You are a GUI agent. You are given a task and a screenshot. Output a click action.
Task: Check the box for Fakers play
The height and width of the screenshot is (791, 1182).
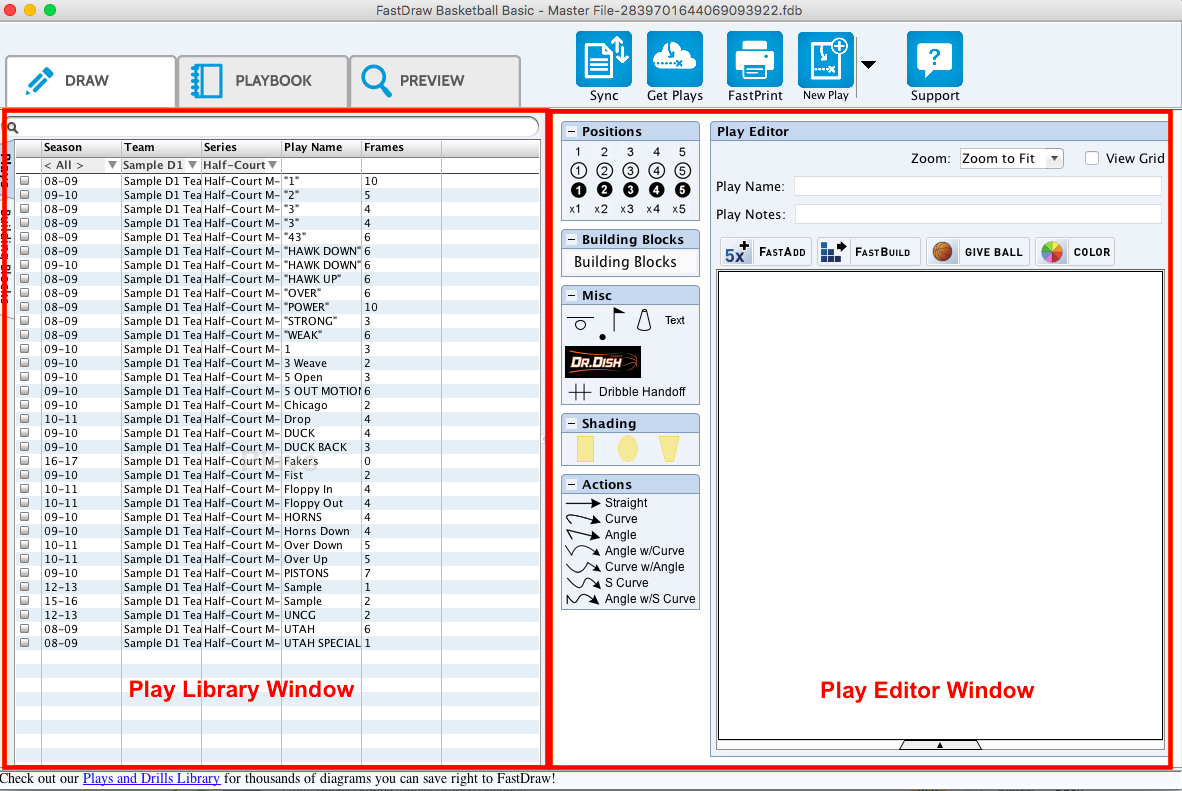click(25, 461)
